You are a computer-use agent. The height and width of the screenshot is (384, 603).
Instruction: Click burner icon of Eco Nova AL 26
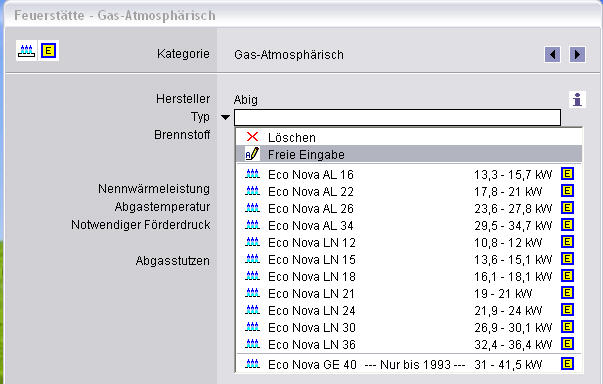[x=253, y=208]
